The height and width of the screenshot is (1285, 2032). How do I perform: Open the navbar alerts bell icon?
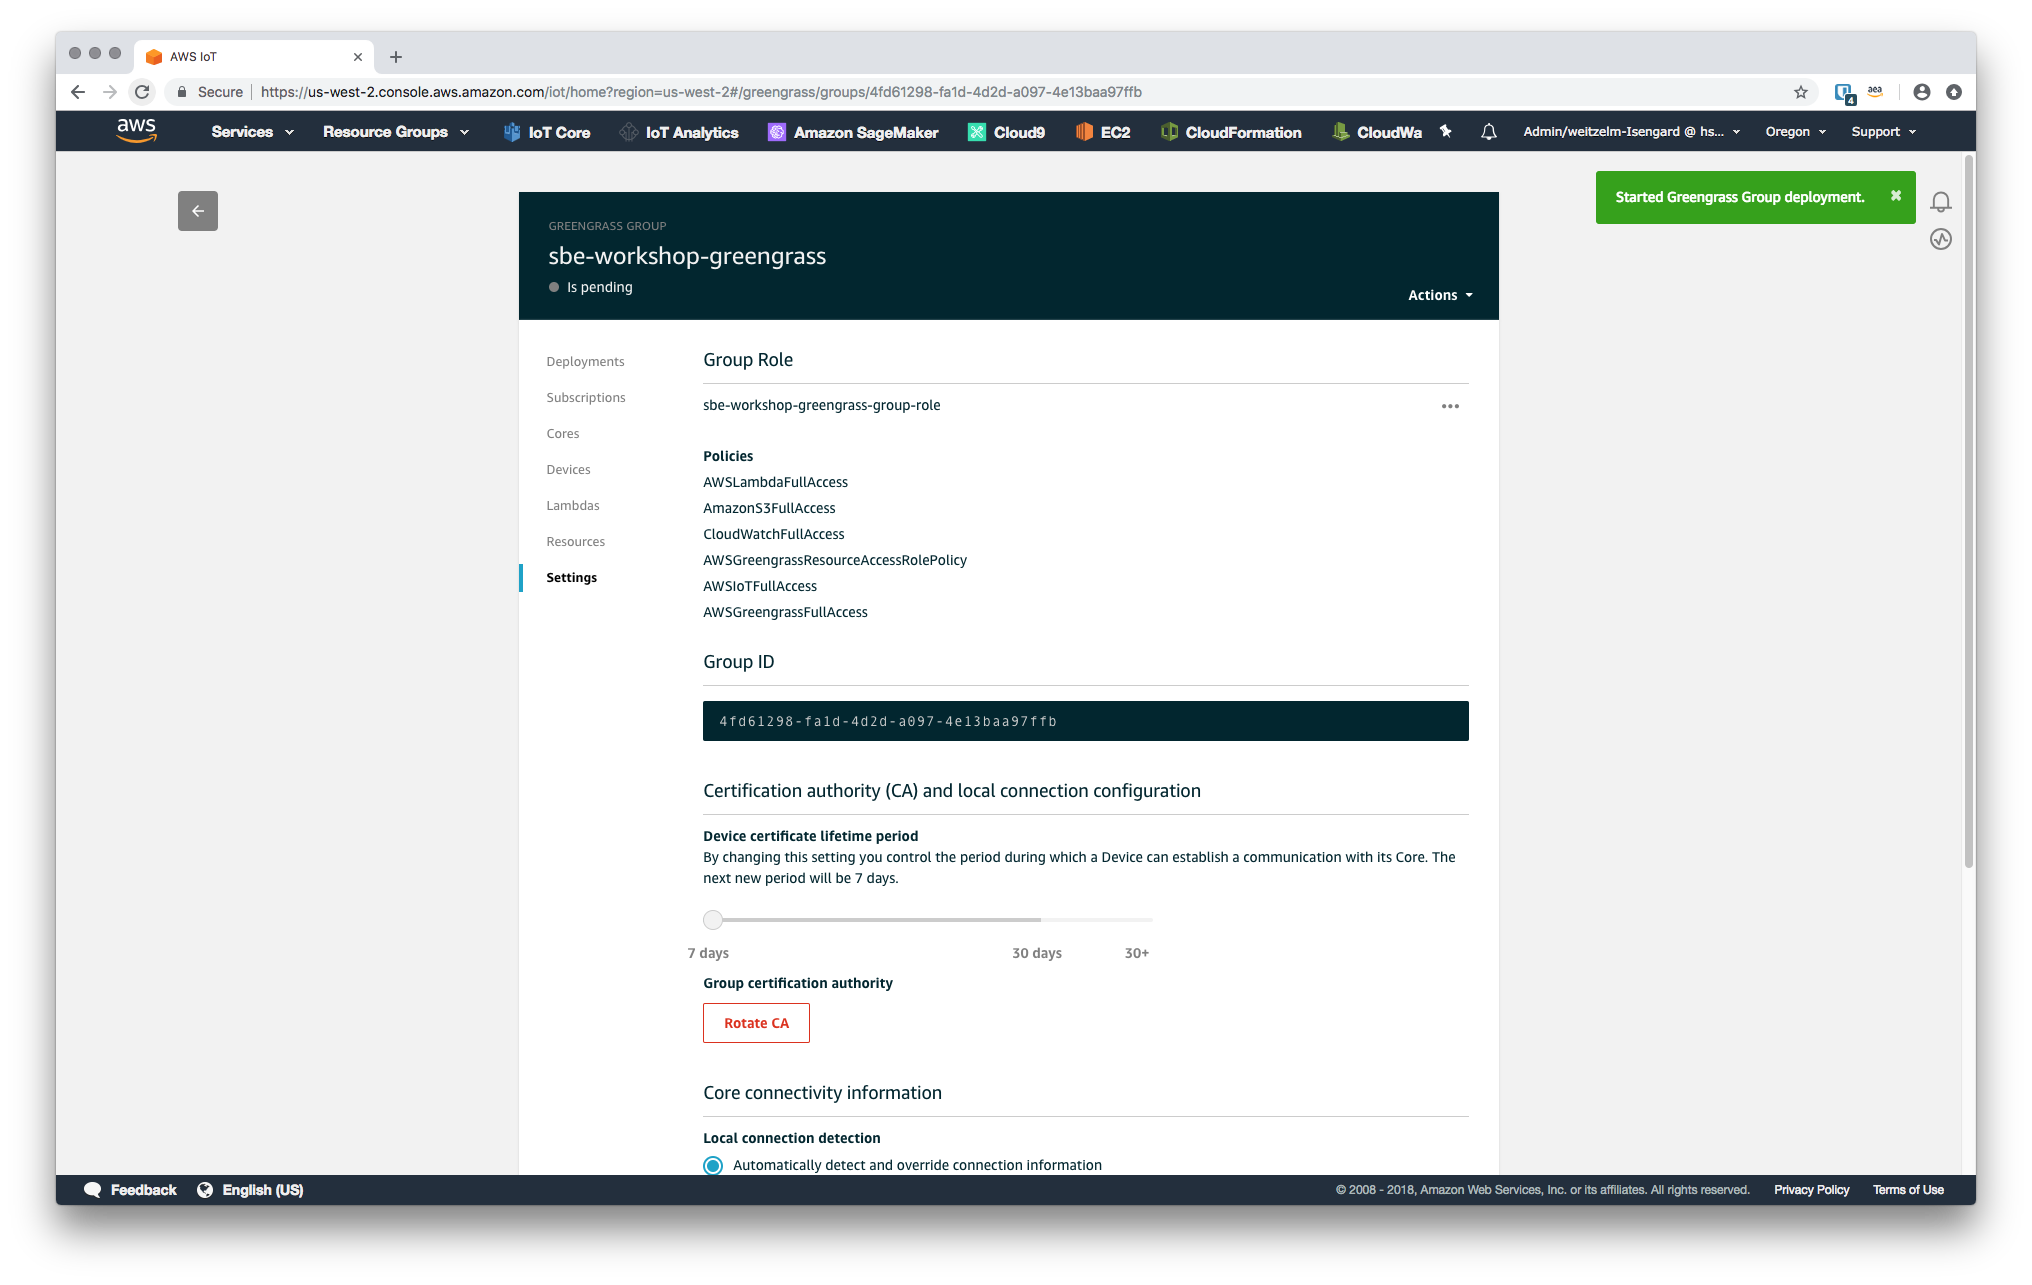(1489, 132)
